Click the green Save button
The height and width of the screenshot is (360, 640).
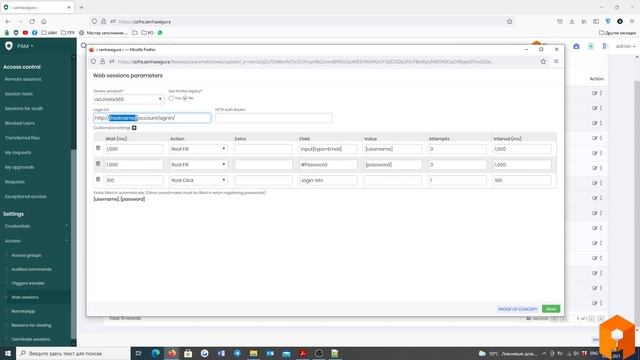point(551,309)
